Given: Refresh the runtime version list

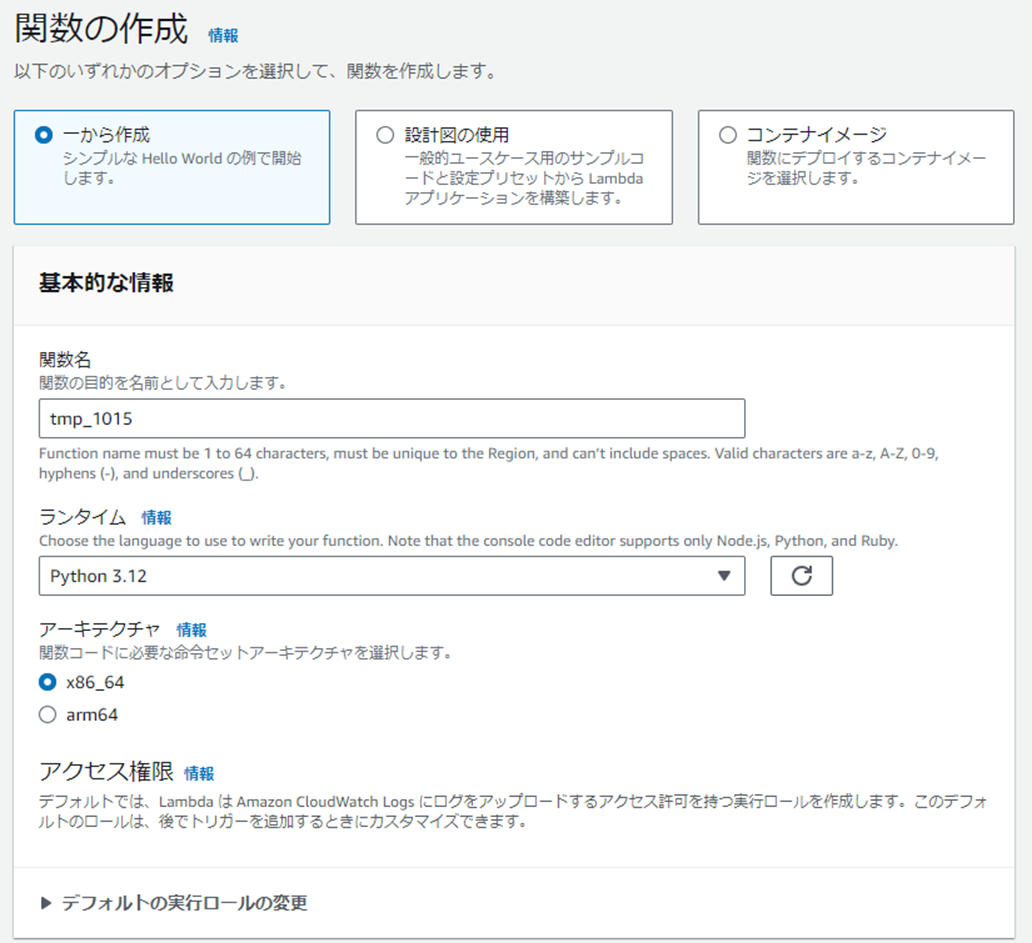Looking at the screenshot, I should point(803,575).
